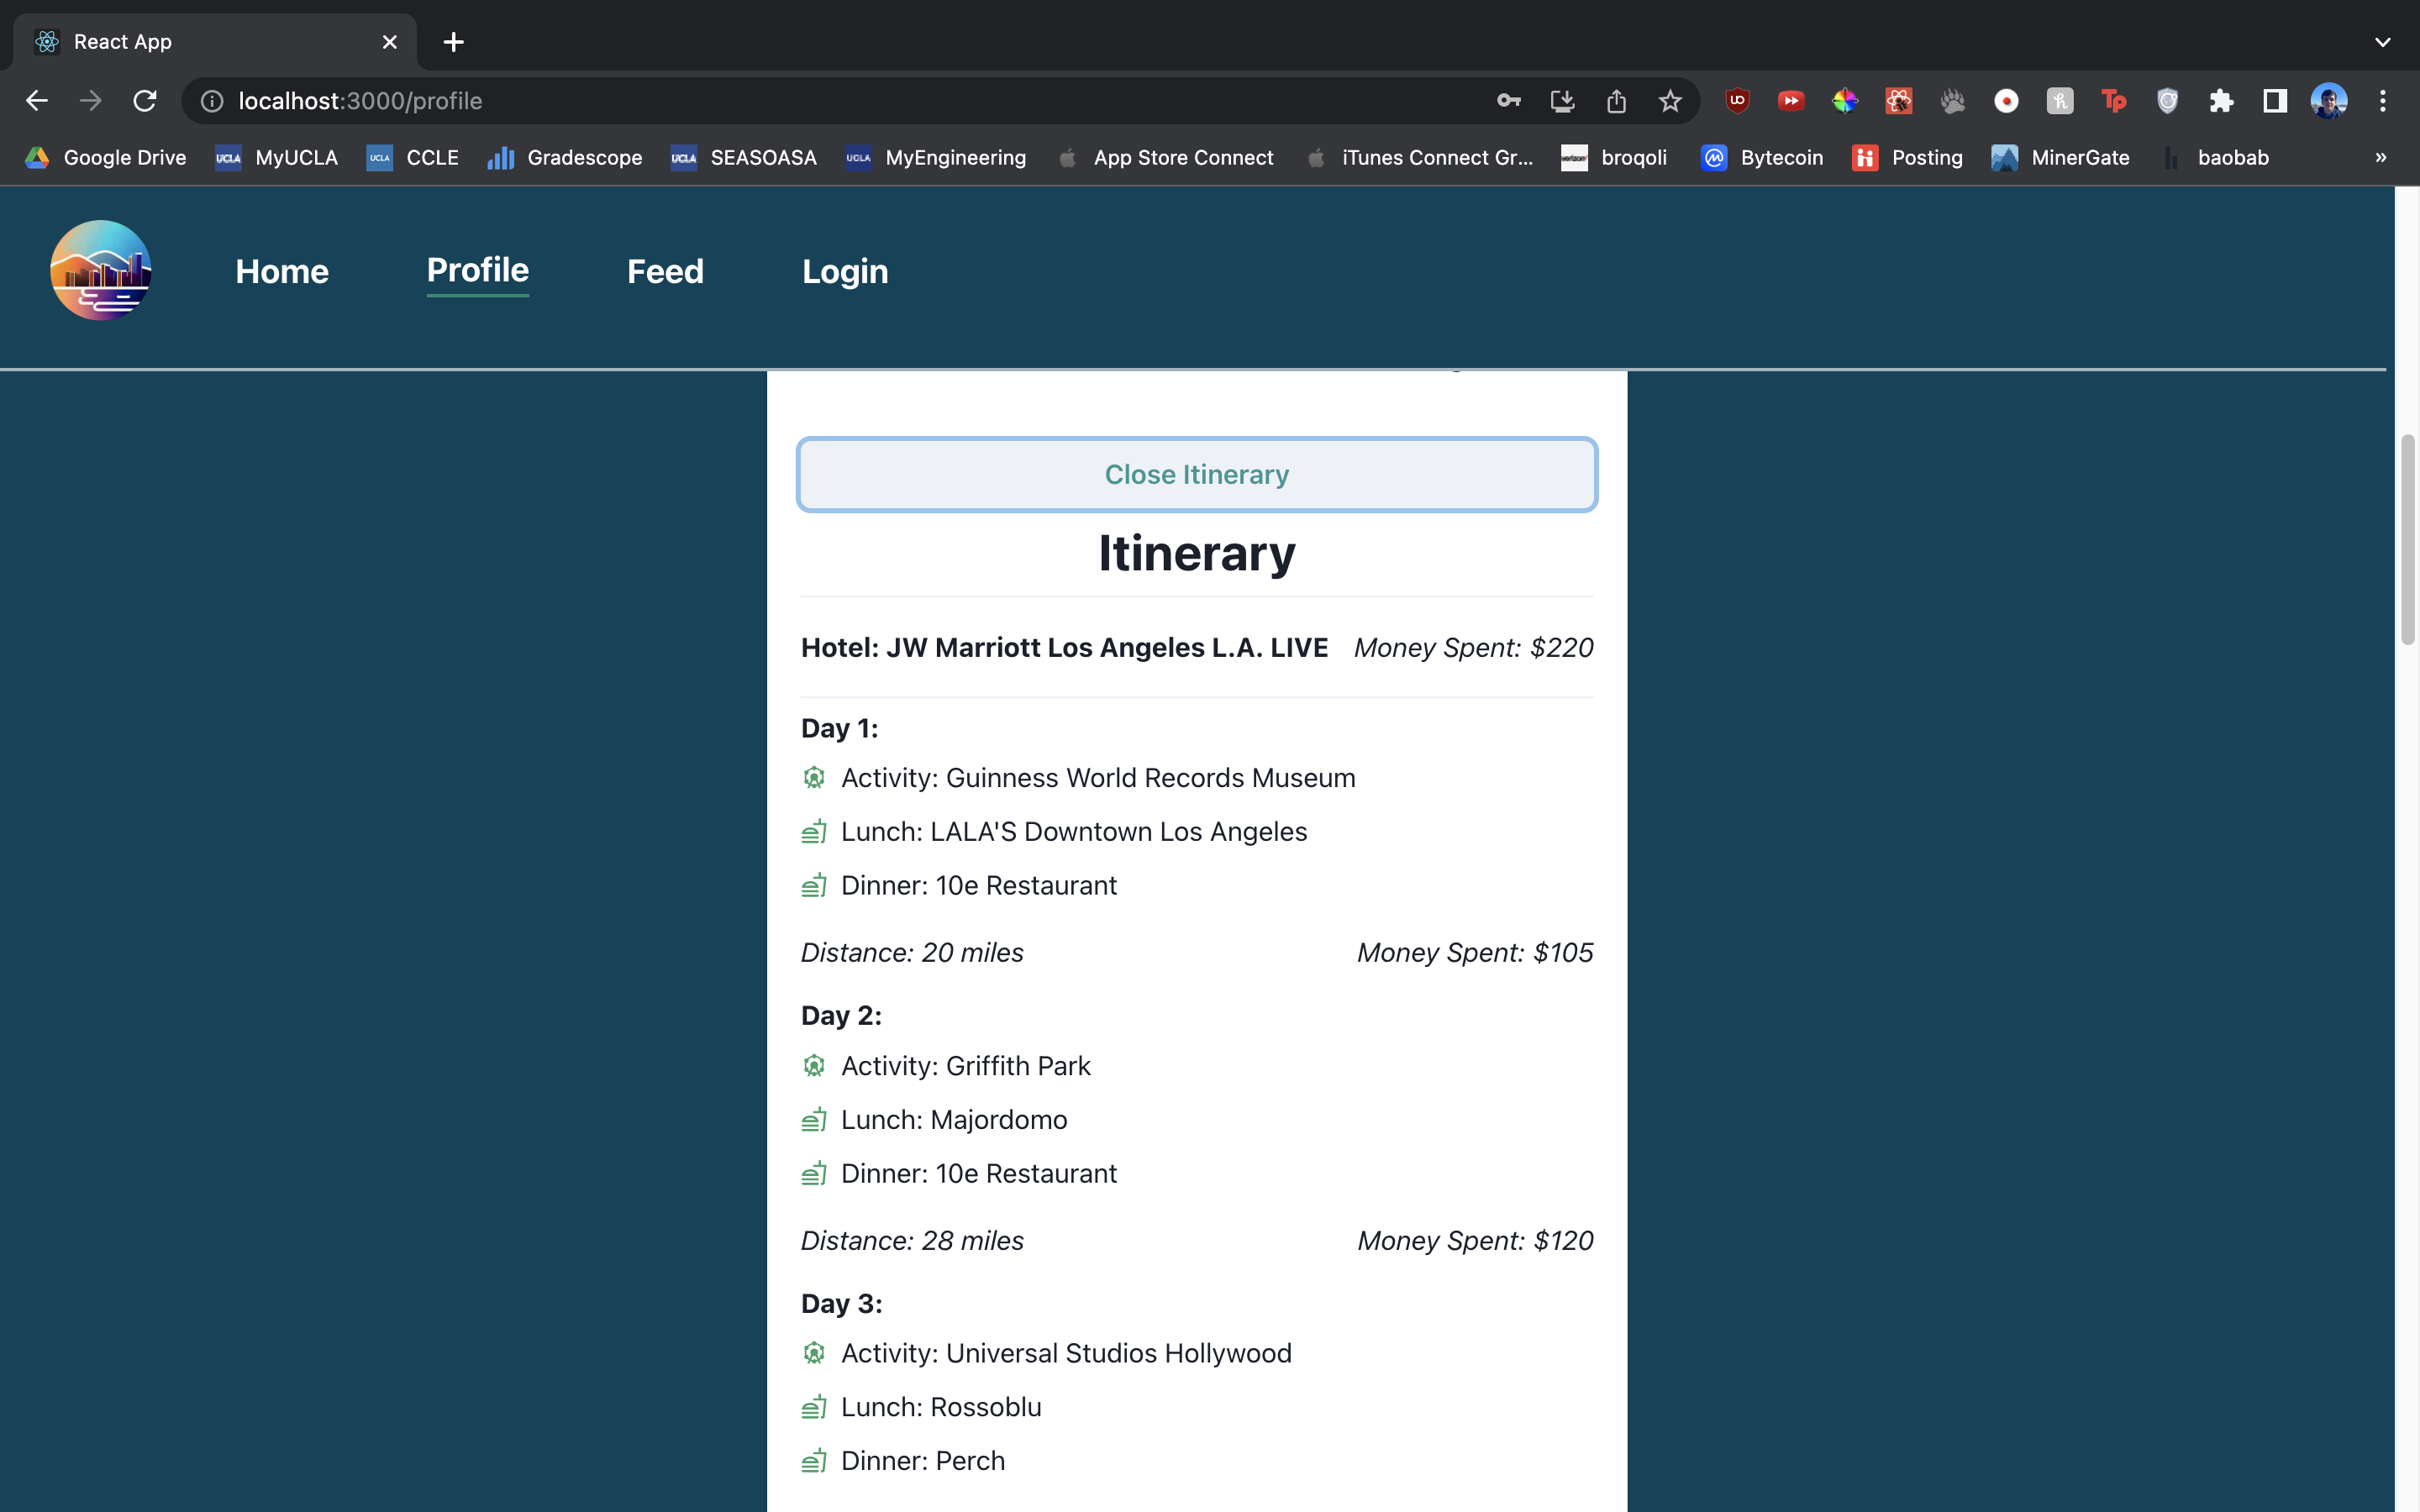The height and width of the screenshot is (1512, 2420).
Task: Click the share page icon
Action: point(1616,101)
